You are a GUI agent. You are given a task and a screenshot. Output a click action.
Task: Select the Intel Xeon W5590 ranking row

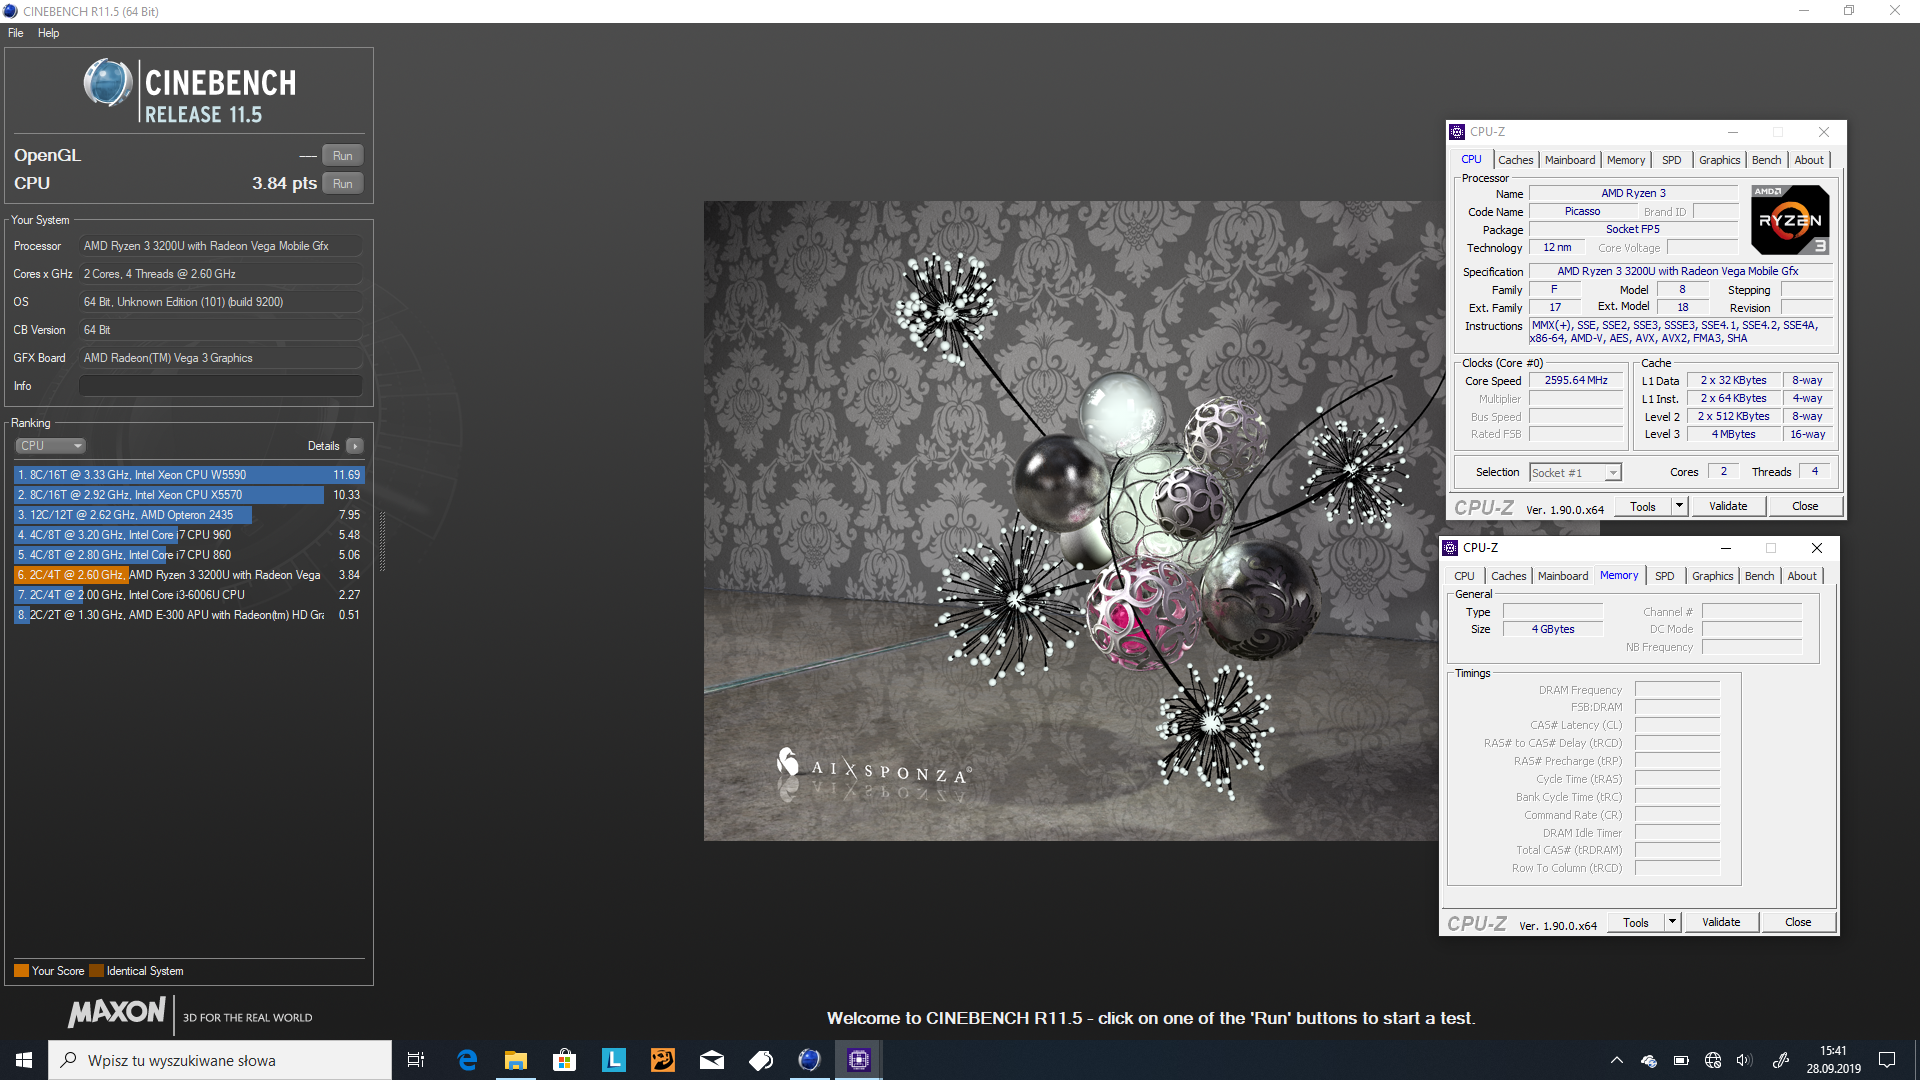[x=189, y=475]
